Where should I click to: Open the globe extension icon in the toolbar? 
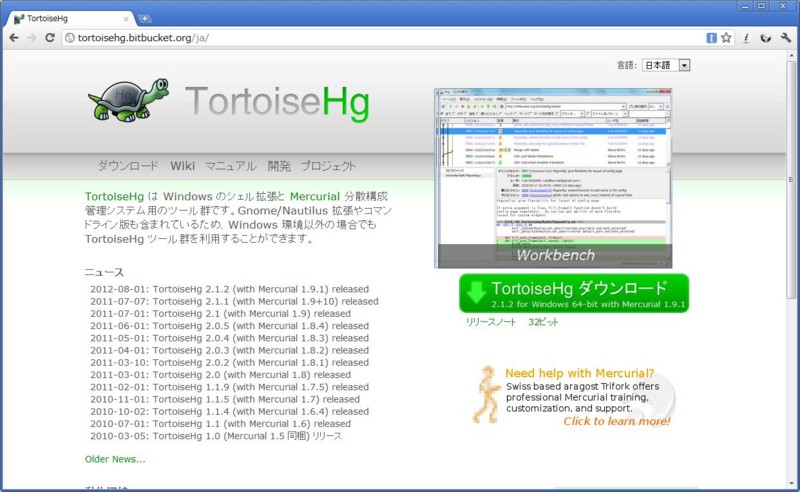(765, 38)
